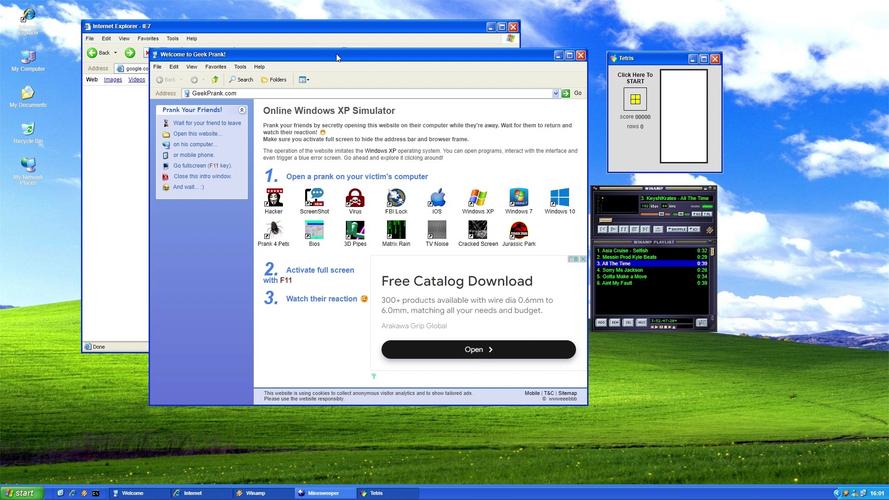The height and width of the screenshot is (500, 889).
Task: Expand the address bar dropdown arrow
Action: (x=555, y=93)
